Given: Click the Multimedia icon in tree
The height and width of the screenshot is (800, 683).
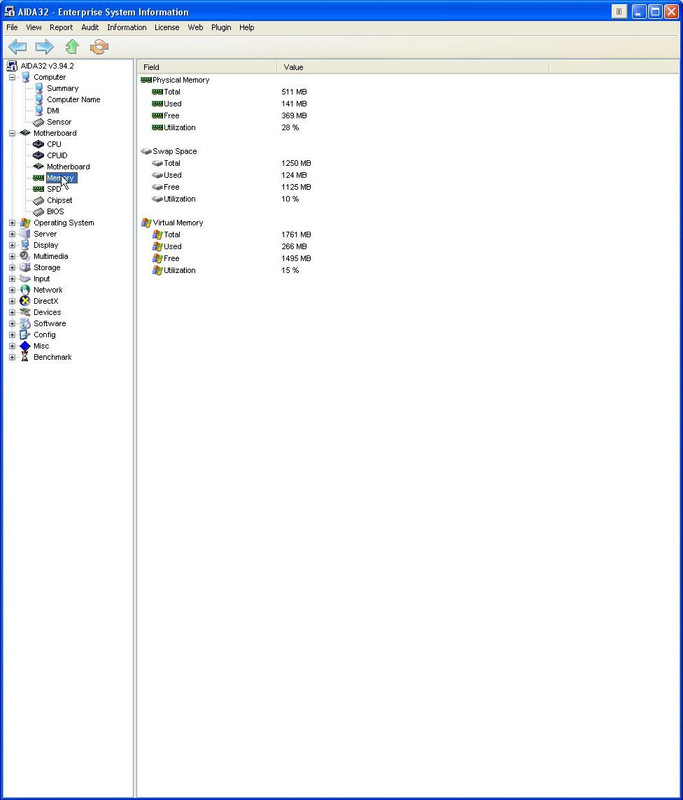Looking at the screenshot, I should tap(25, 256).
